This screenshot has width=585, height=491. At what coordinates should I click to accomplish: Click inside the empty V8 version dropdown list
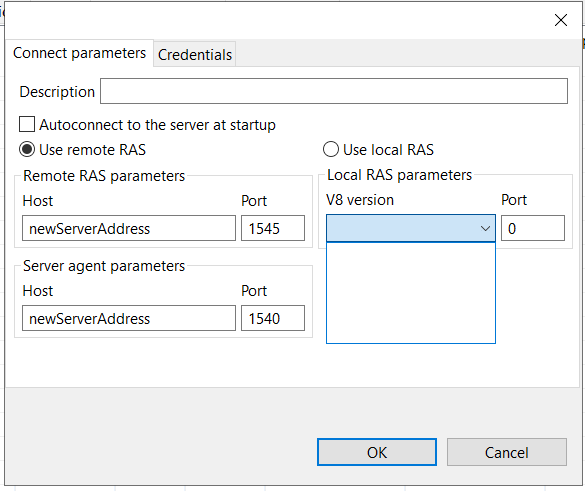click(x=411, y=293)
